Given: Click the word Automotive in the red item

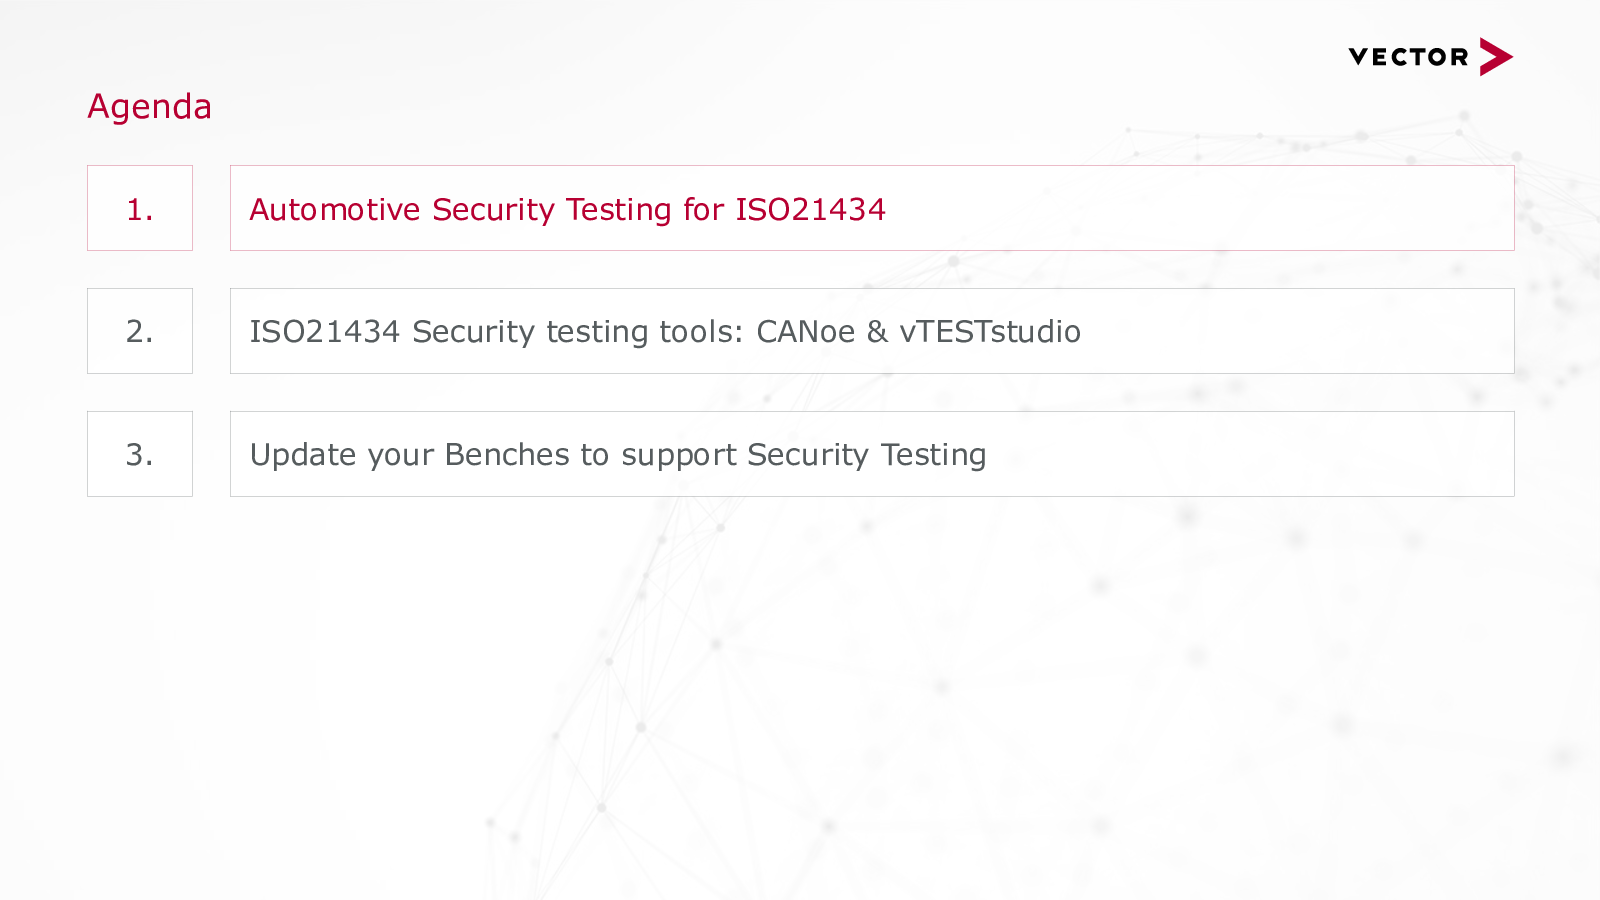Looking at the screenshot, I should tap(335, 209).
